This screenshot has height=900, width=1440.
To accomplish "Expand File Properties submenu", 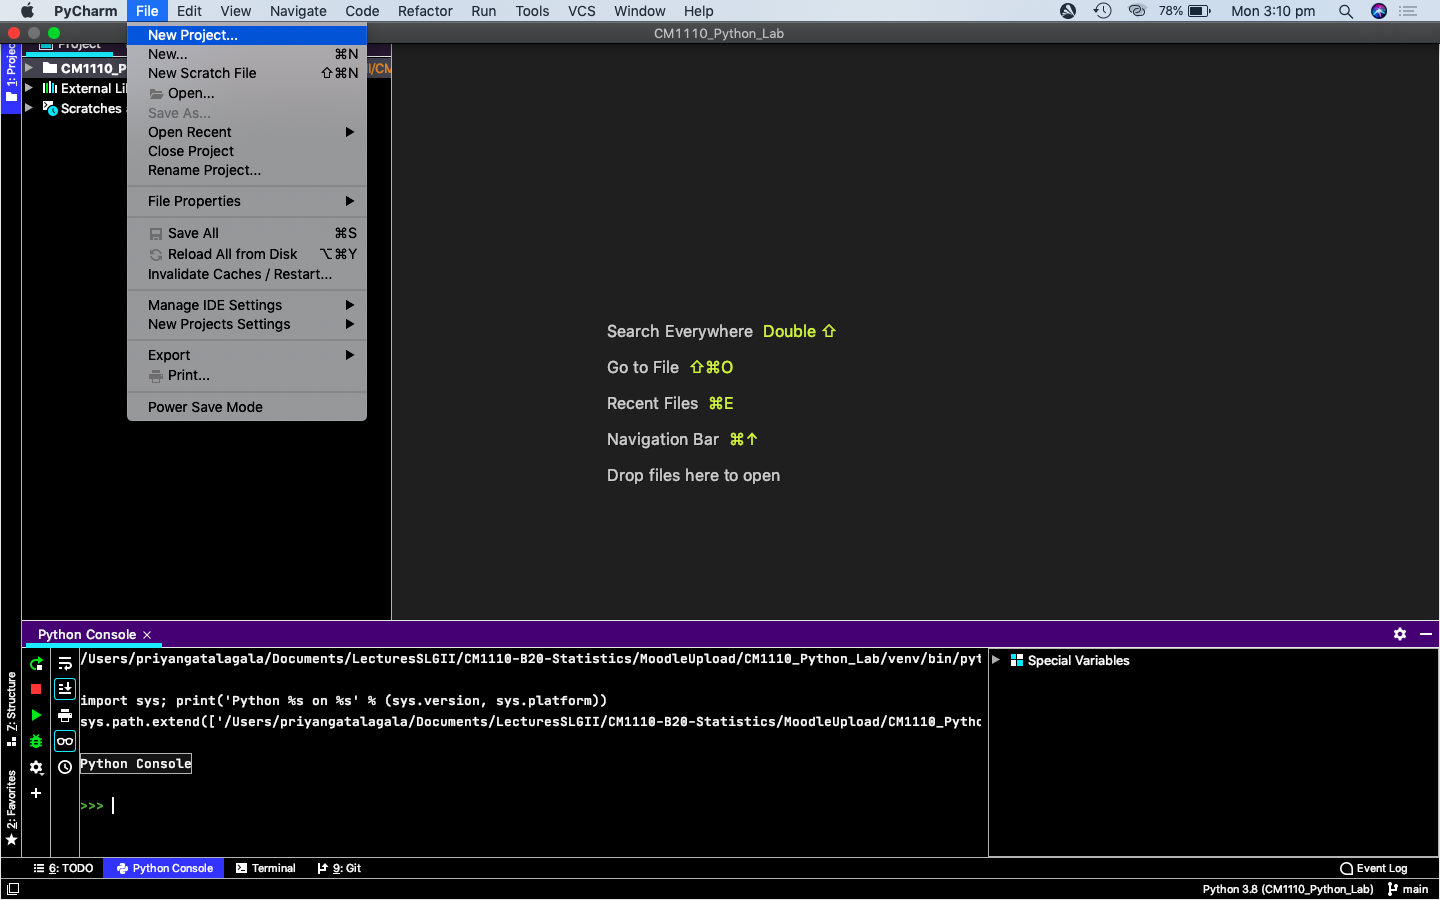I will tap(247, 201).
